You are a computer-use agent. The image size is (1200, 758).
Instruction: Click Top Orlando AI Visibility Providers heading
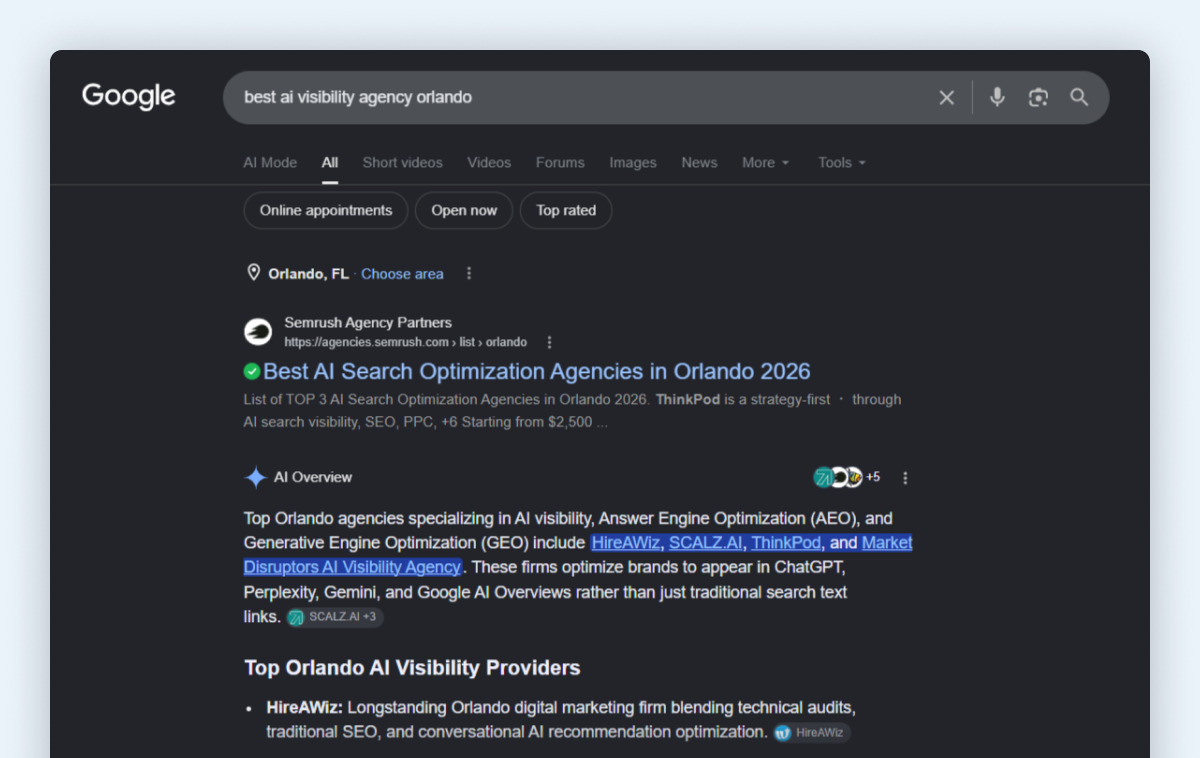(x=412, y=668)
